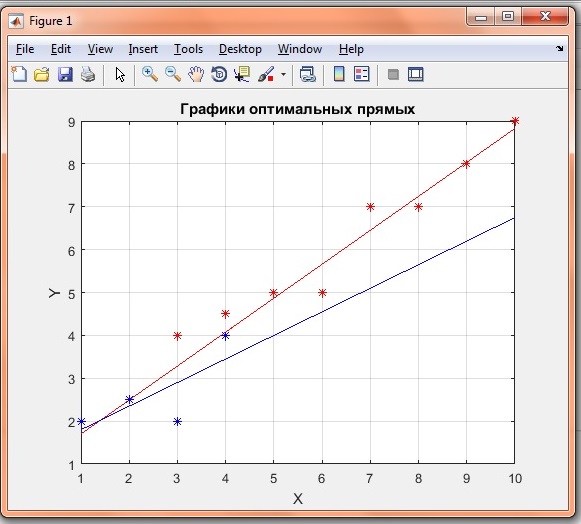This screenshot has height=524, width=581.
Task: Click the red data point at X equals 7
Action: (x=370, y=207)
